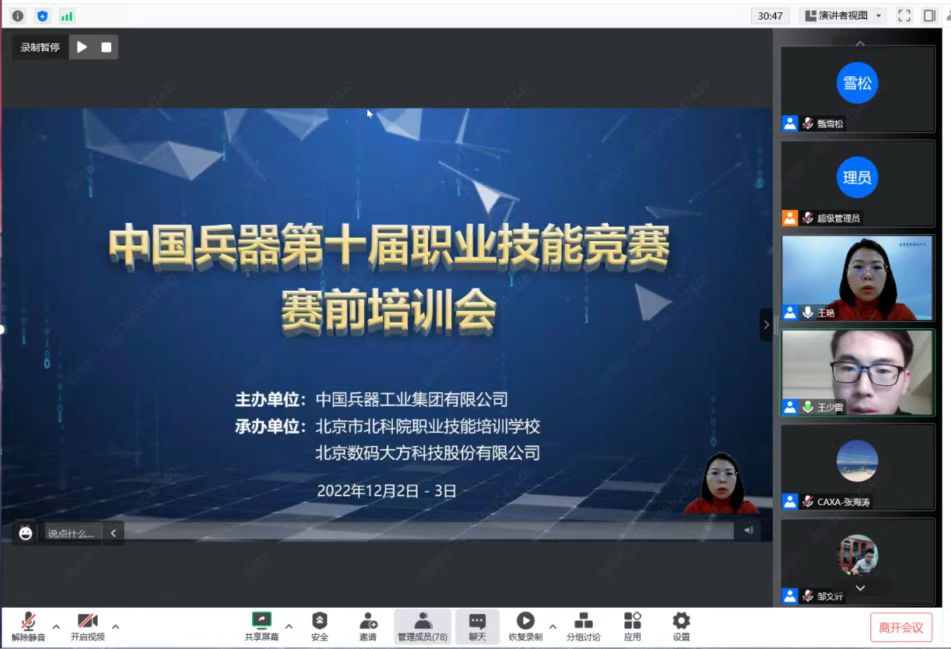Open 管理成员(78) participants panel

click(x=422, y=625)
